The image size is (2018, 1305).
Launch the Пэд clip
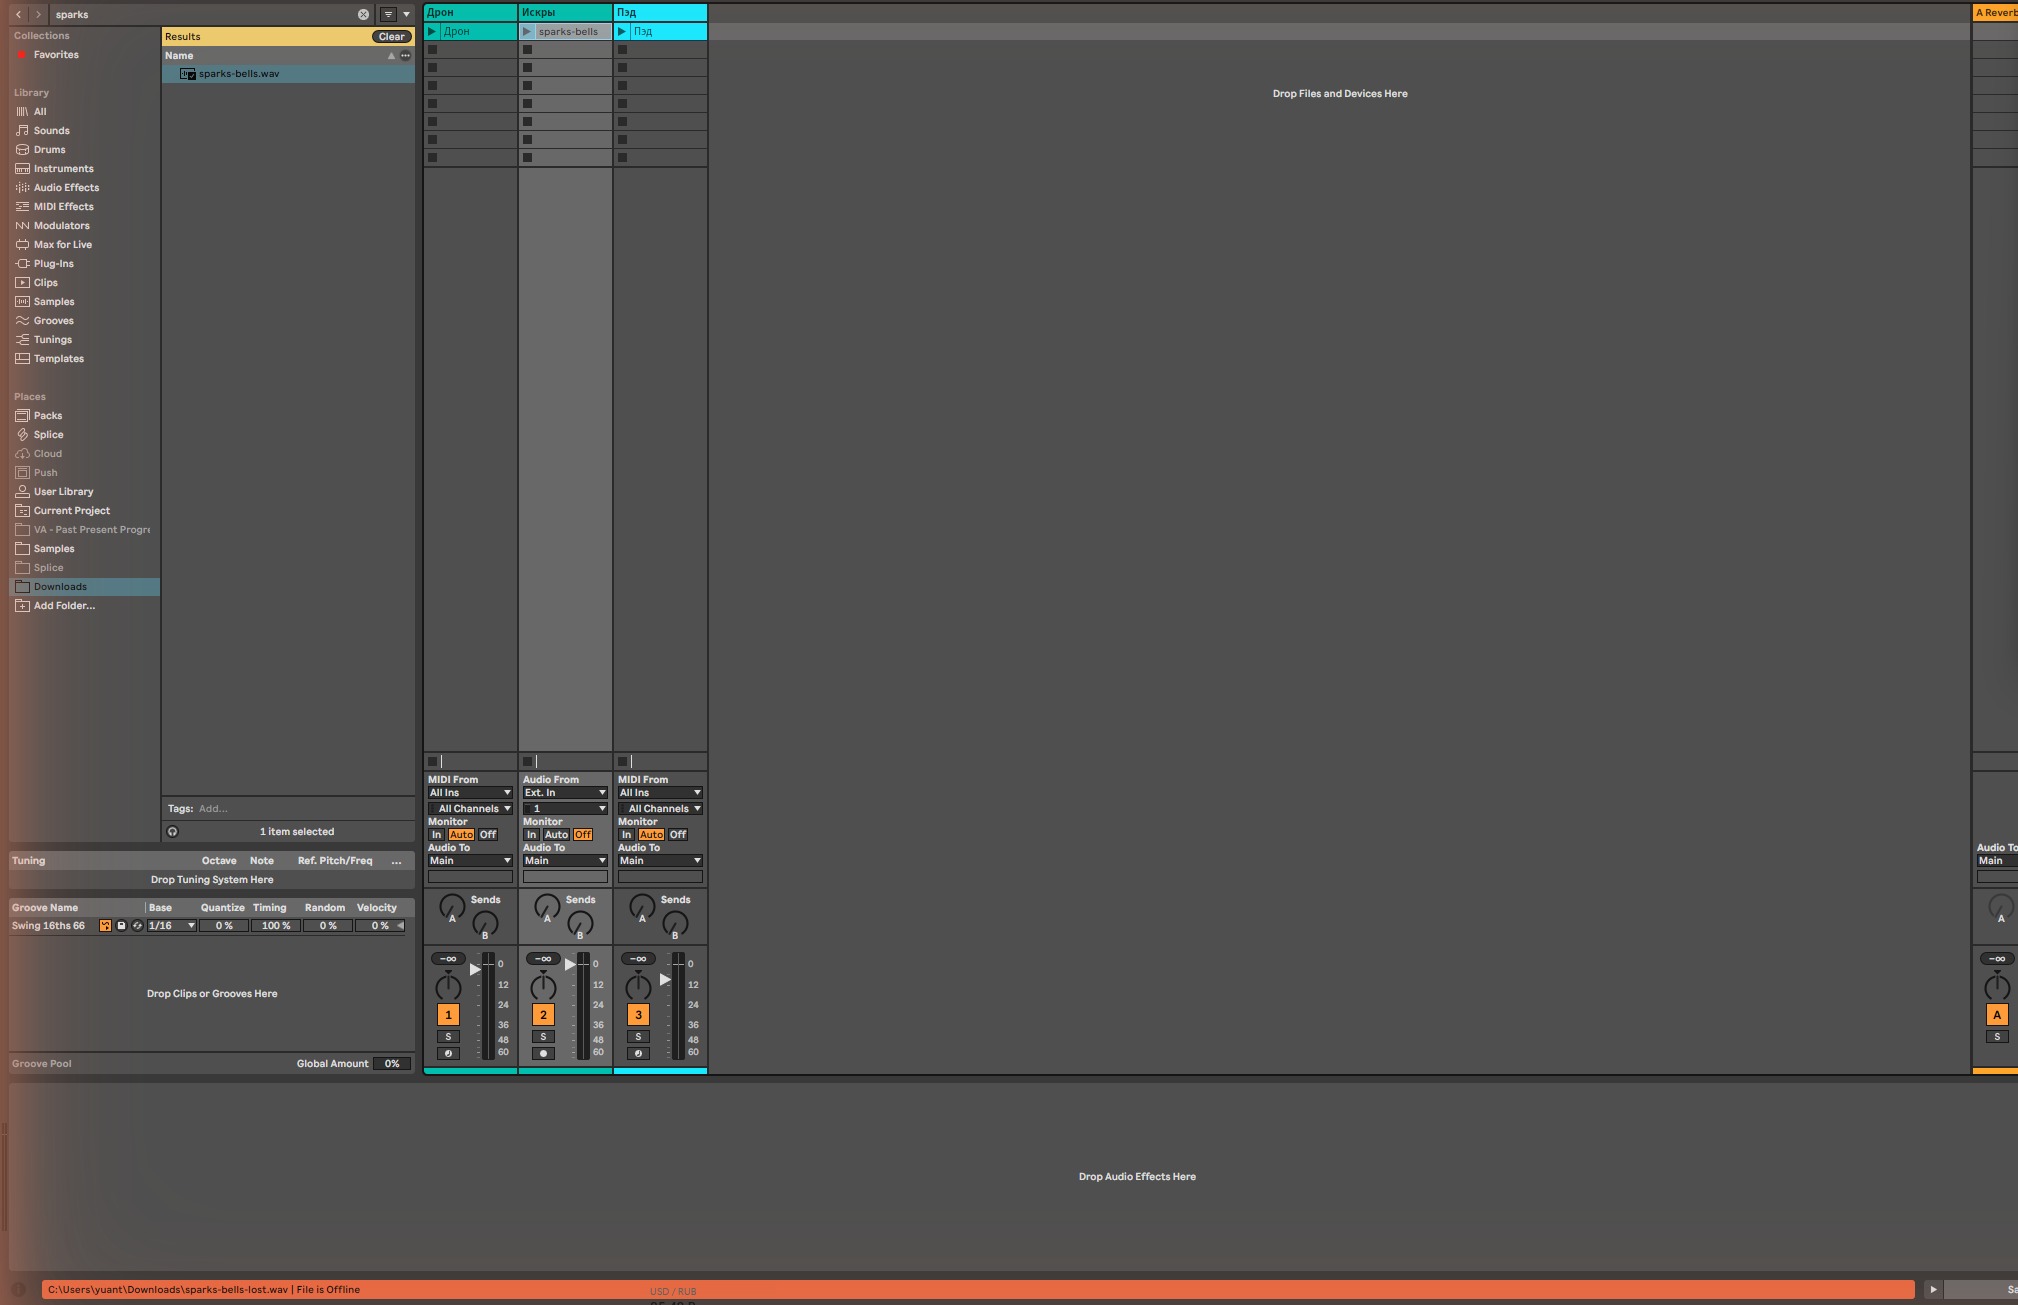click(x=622, y=32)
